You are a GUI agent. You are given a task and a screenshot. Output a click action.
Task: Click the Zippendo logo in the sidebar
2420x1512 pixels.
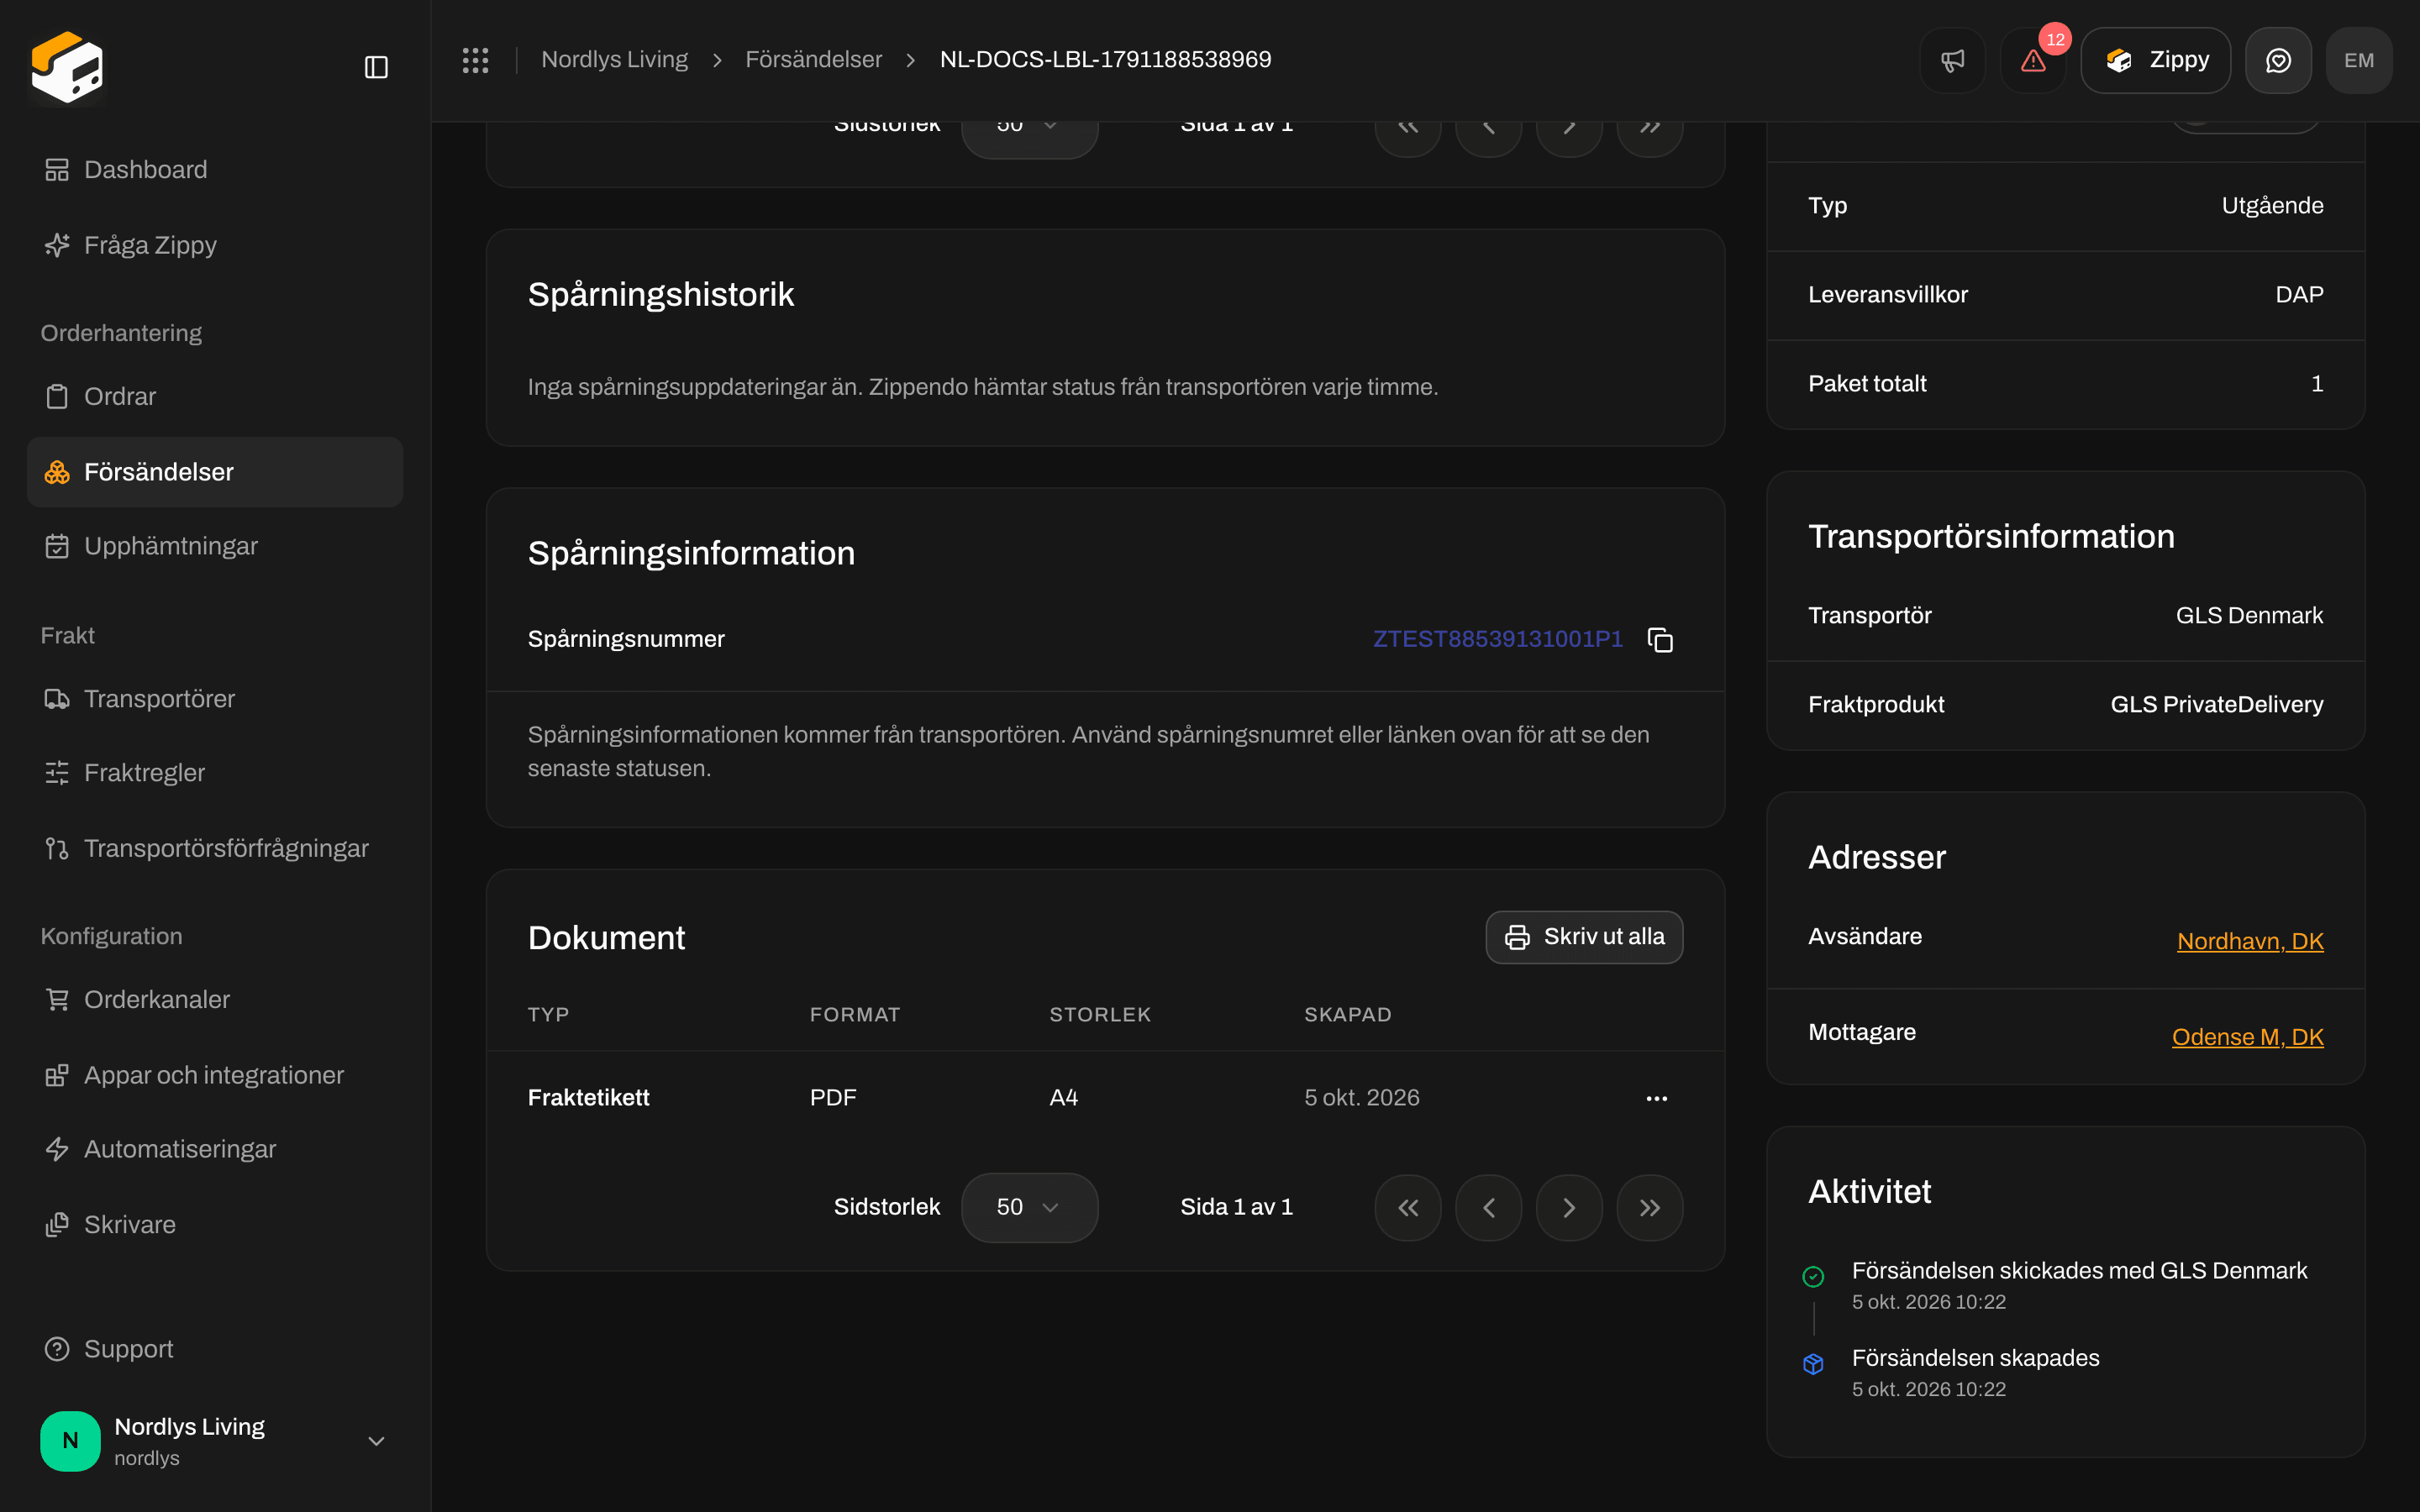point(67,67)
